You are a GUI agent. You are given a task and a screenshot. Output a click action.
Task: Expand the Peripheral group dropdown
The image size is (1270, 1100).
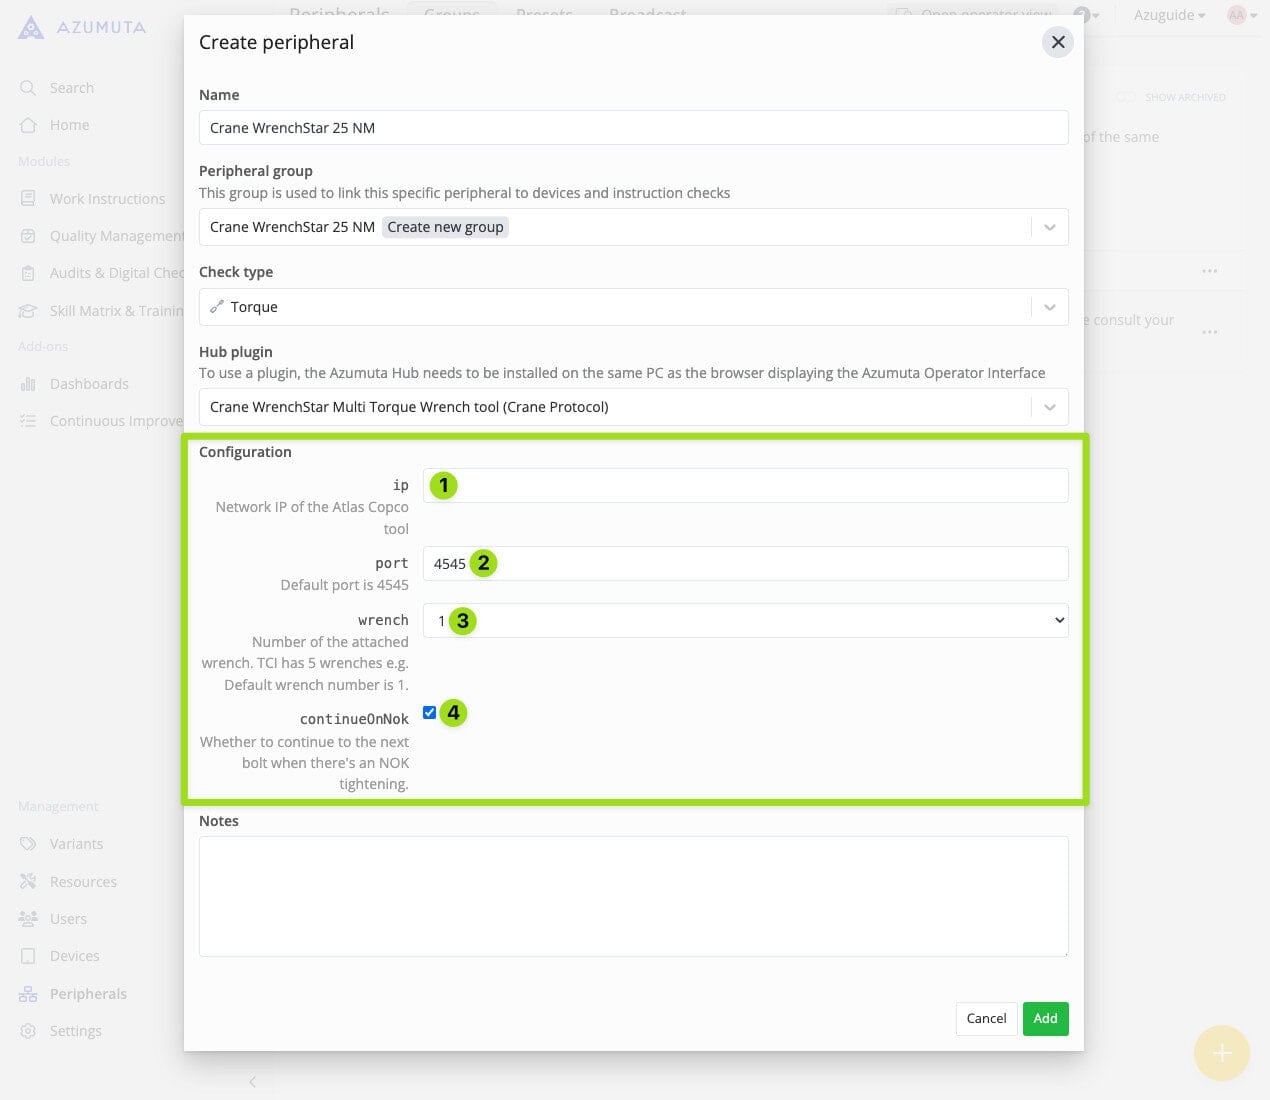[1049, 227]
